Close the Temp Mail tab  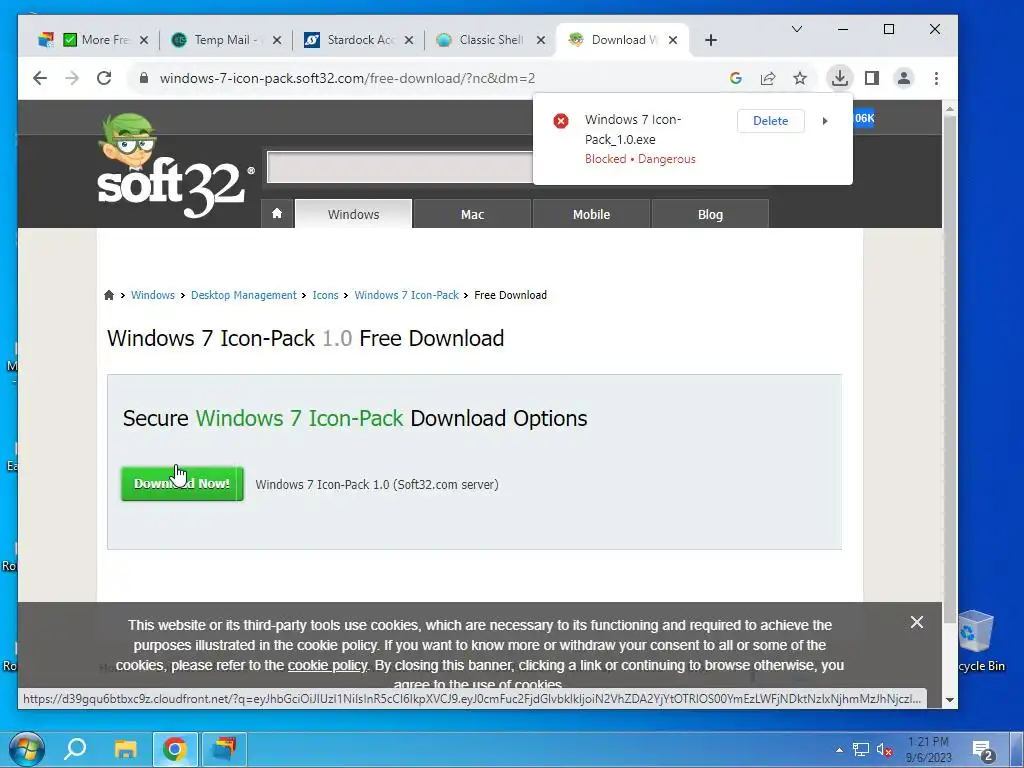point(277,40)
